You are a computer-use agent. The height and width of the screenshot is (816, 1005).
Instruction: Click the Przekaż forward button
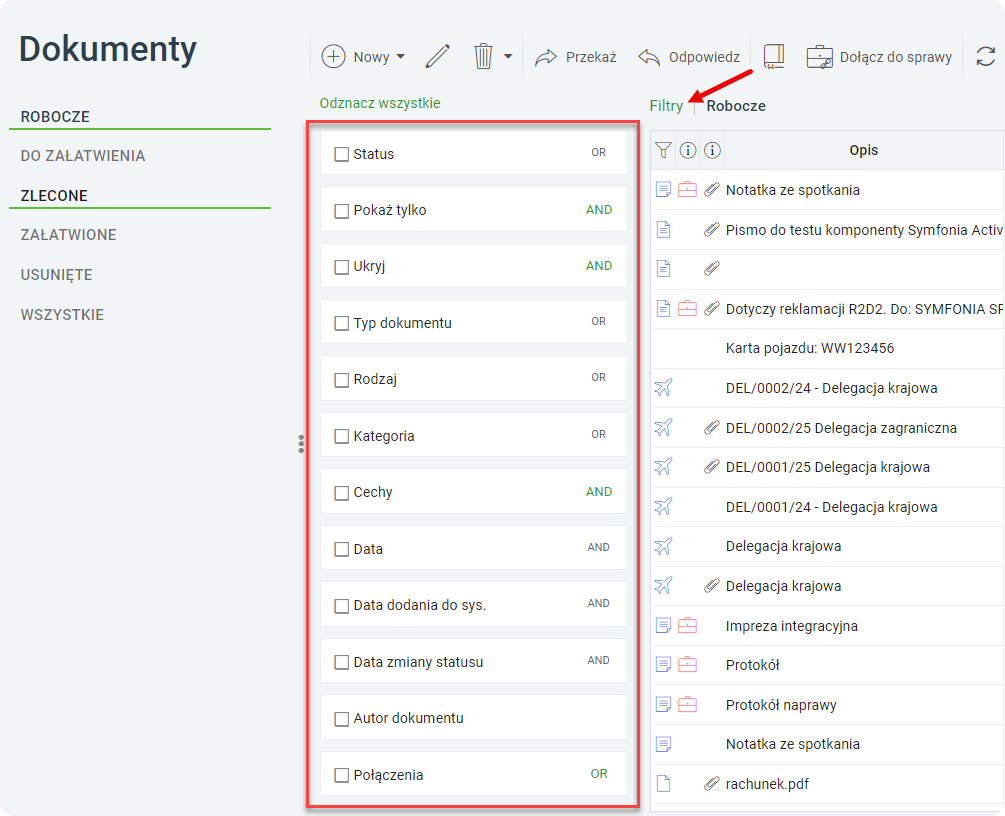click(576, 57)
